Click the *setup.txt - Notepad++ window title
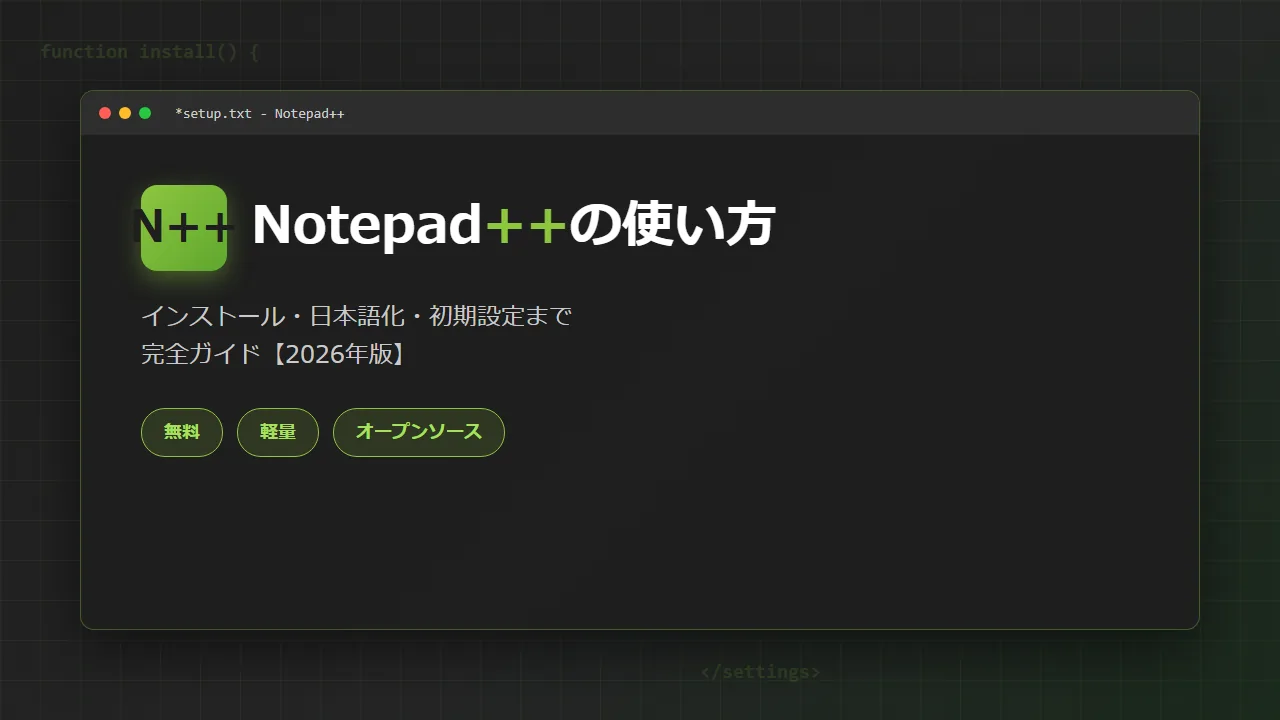The height and width of the screenshot is (720, 1280). click(260, 113)
